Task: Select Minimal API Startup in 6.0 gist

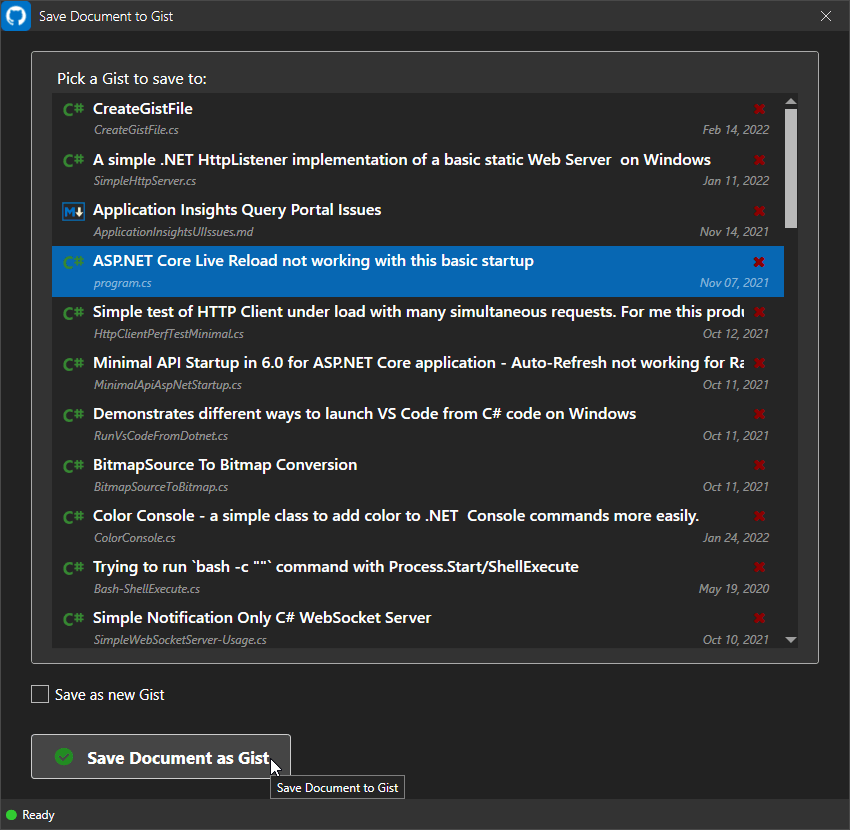Action: 418,363
